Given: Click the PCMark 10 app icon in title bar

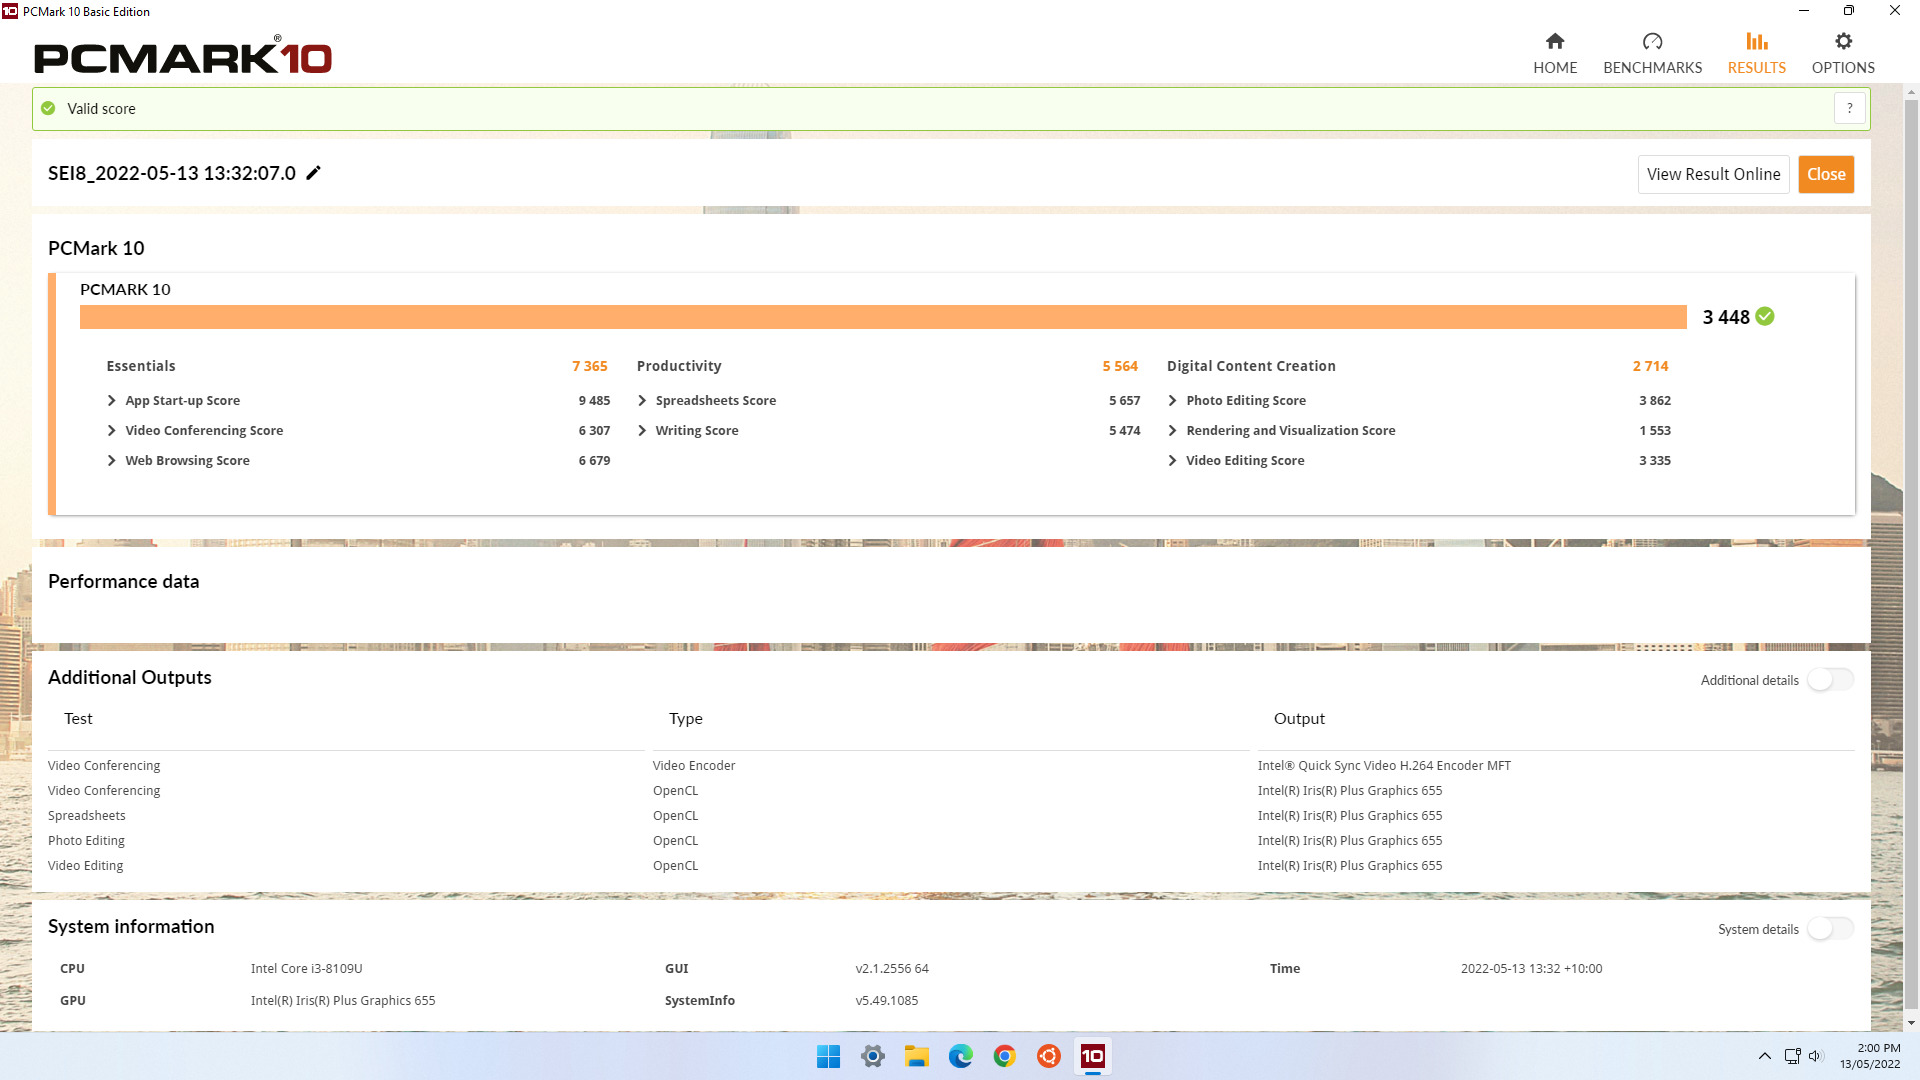Looking at the screenshot, I should tap(10, 11).
